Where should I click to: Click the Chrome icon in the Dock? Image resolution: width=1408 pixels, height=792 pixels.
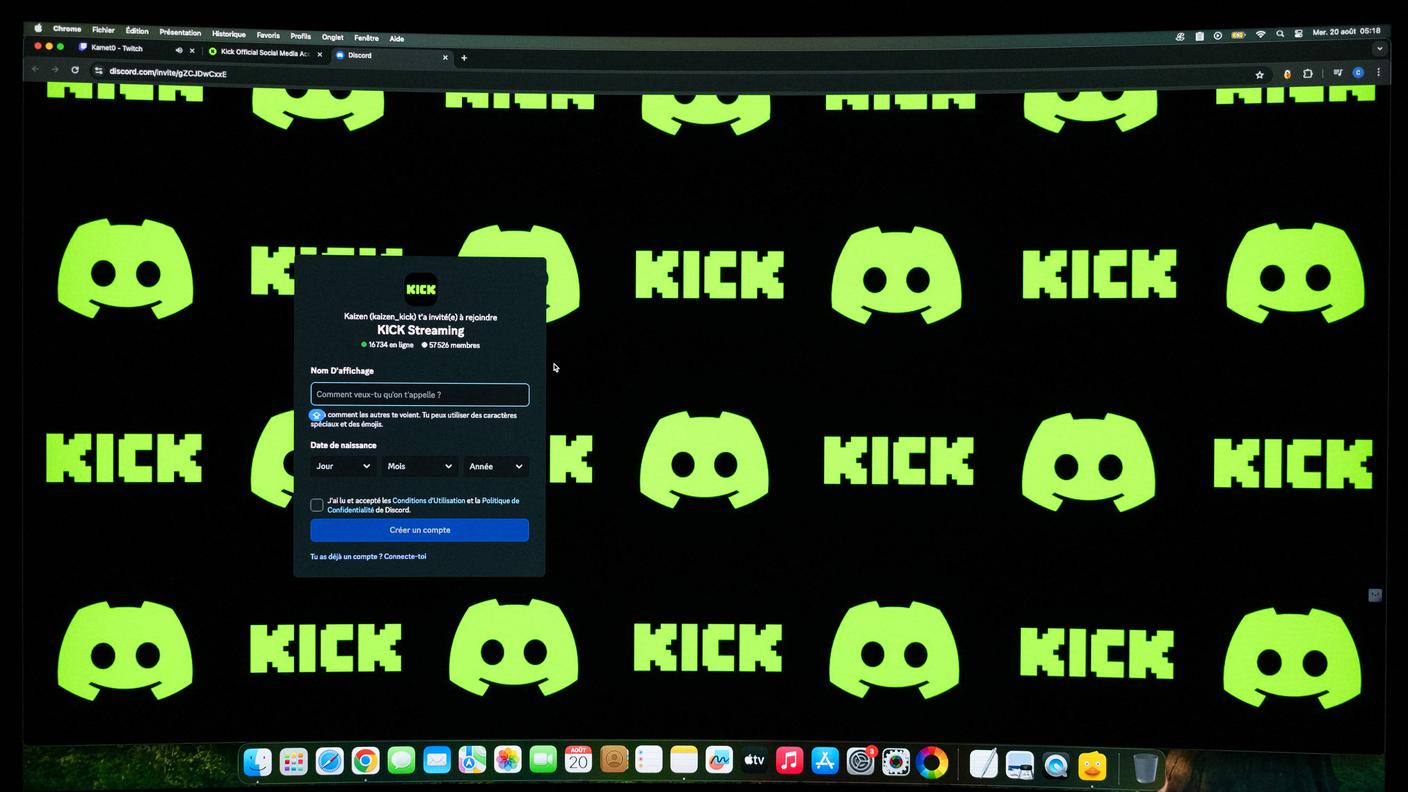pos(365,762)
